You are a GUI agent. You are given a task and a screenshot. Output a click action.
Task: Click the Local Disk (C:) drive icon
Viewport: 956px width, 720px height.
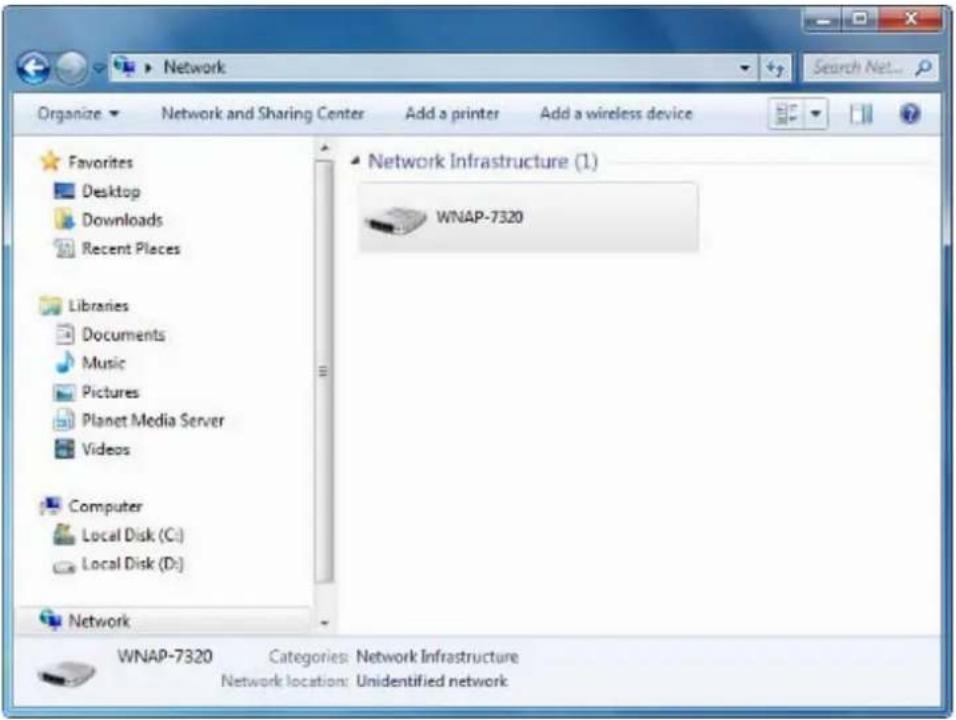click(64, 535)
